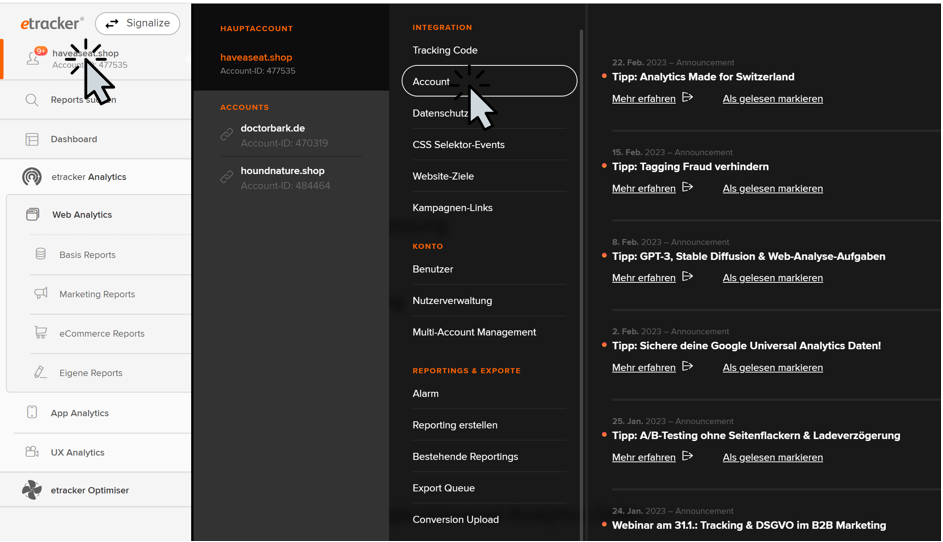Click the Reports search magnifier icon

pos(32,100)
